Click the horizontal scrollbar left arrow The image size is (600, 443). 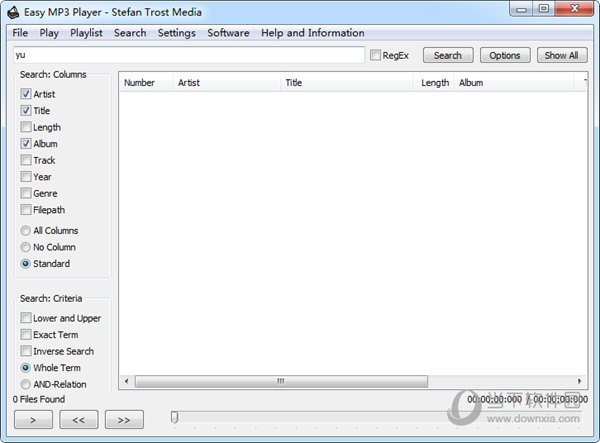127,381
